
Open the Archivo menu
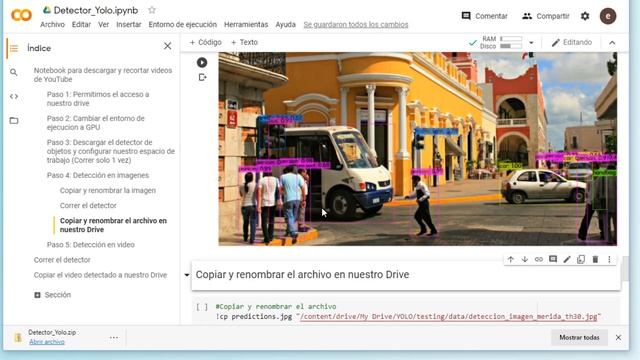52,24
